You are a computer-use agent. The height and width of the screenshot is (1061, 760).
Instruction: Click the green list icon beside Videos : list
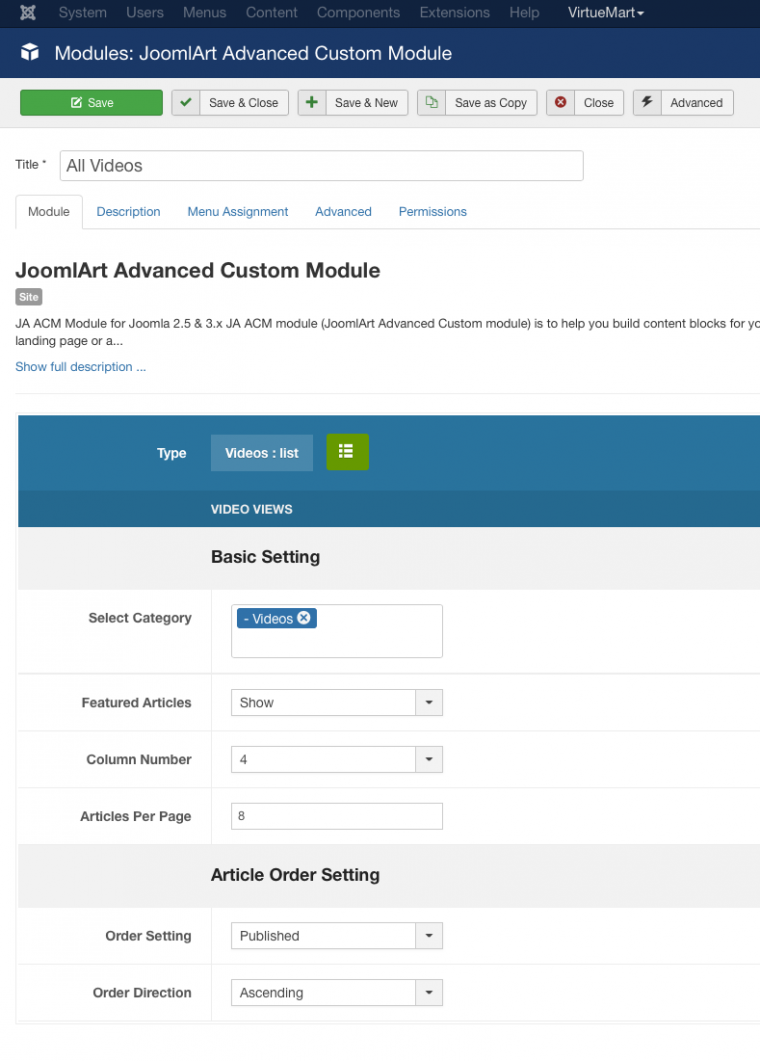(347, 452)
